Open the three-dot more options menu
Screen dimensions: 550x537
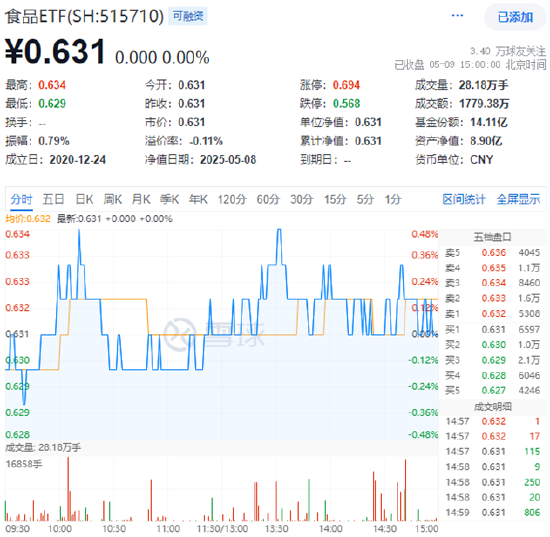pyautogui.click(x=457, y=16)
